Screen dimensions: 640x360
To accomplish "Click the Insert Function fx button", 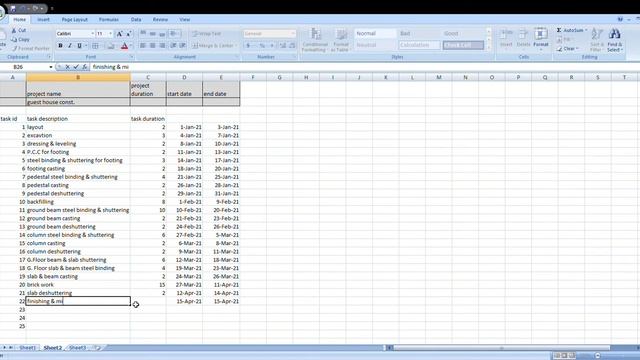I will click(84, 67).
